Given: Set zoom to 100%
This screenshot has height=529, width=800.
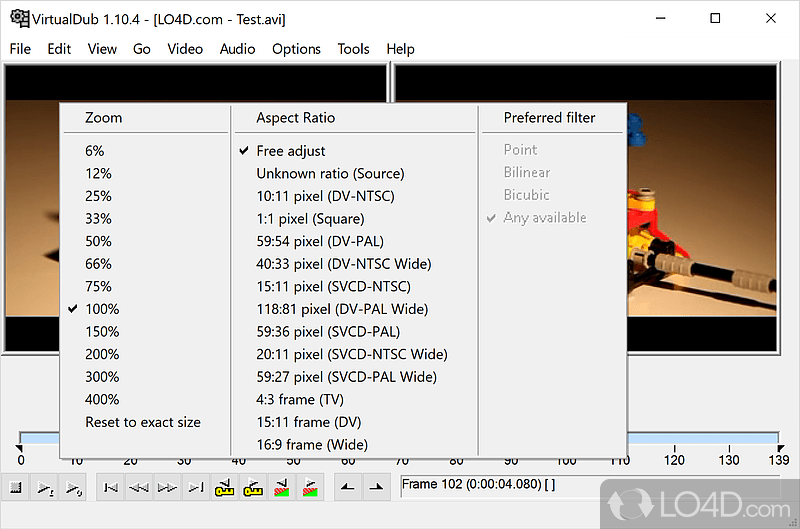Looking at the screenshot, I should 145,309.
